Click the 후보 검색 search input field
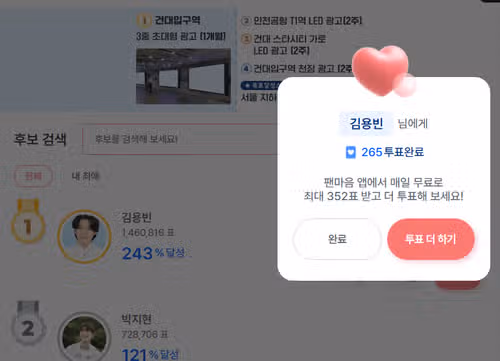 coord(180,139)
